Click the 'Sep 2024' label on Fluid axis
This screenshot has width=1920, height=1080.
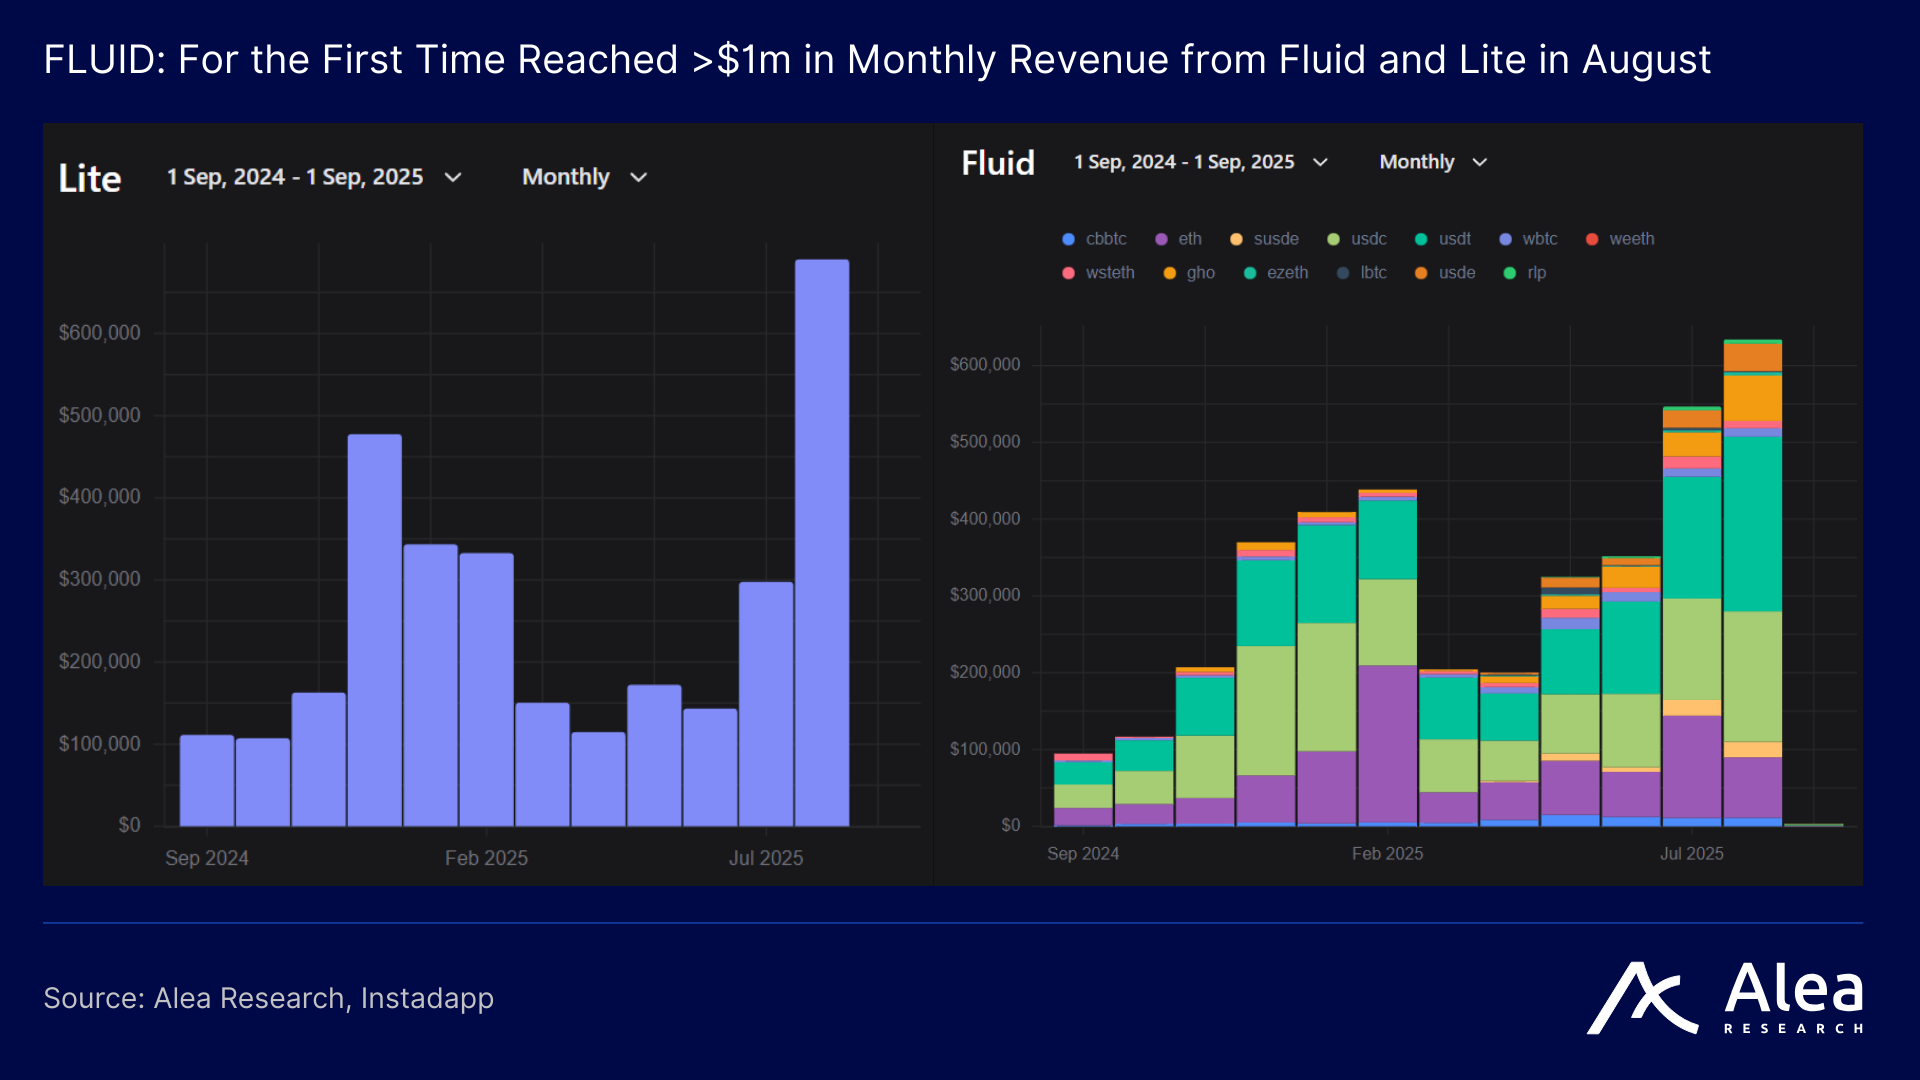(x=1083, y=854)
